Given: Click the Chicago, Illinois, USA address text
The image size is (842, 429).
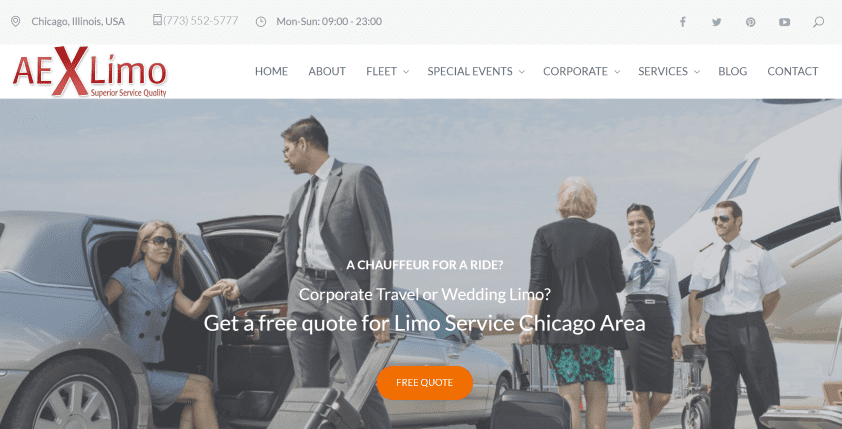Looking at the screenshot, I should [x=78, y=21].
